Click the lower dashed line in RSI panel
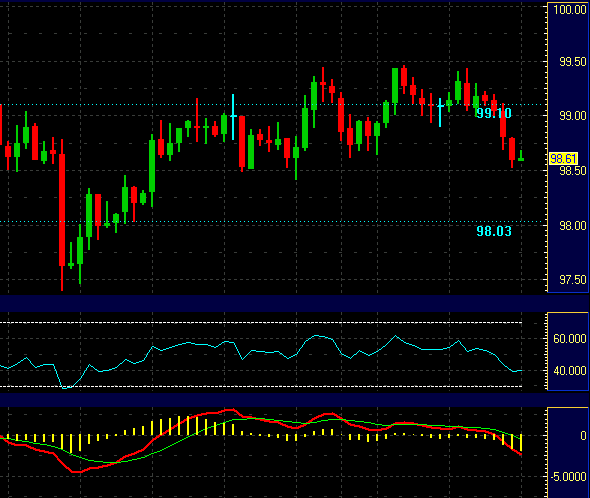The height and width of the screenshot is (498, 590). (x=261, y=386)
